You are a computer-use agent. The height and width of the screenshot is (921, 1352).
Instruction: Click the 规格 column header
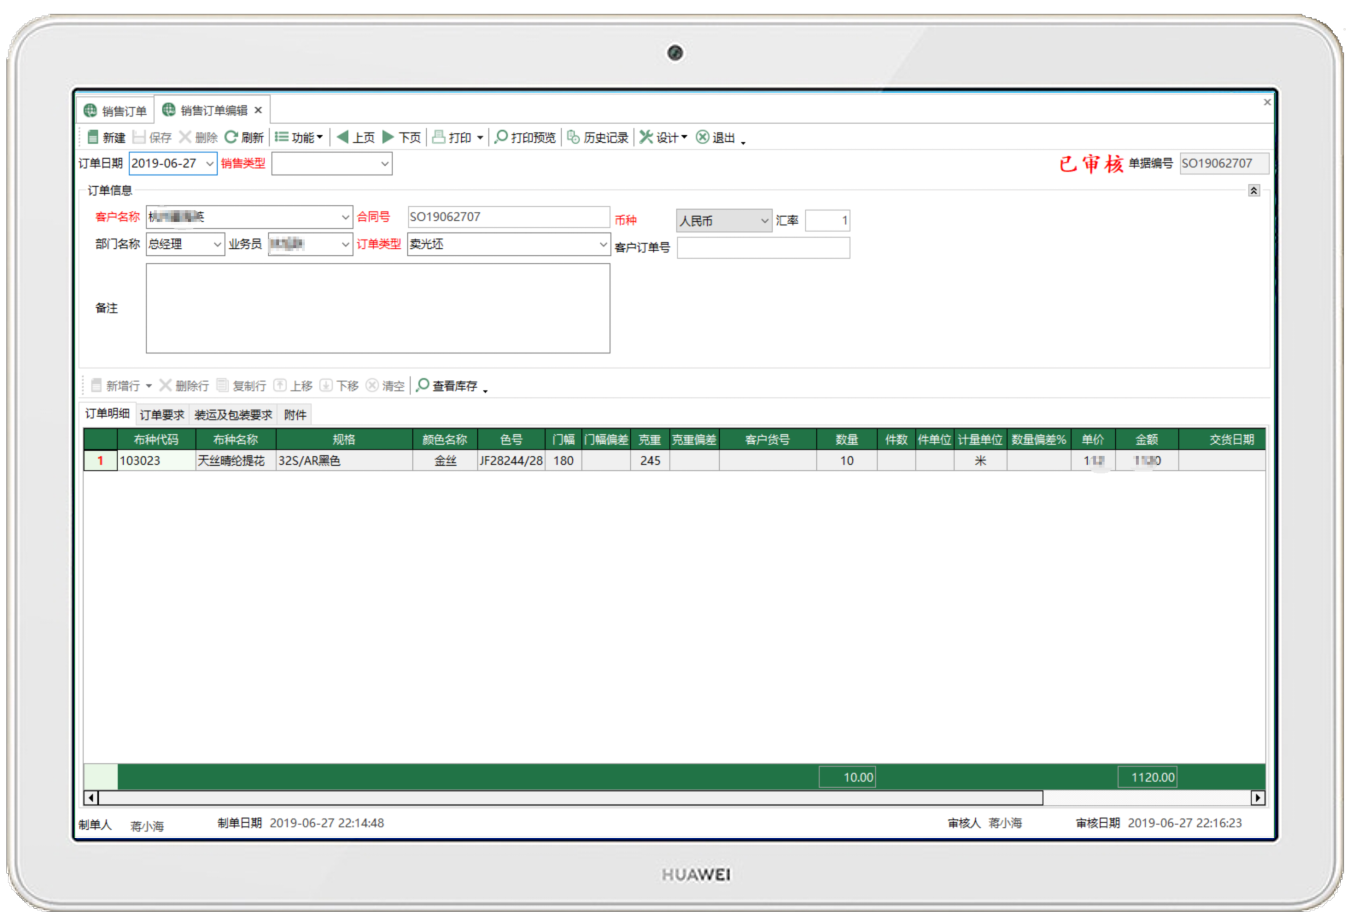pyautogui.click(x=344, y=439)
